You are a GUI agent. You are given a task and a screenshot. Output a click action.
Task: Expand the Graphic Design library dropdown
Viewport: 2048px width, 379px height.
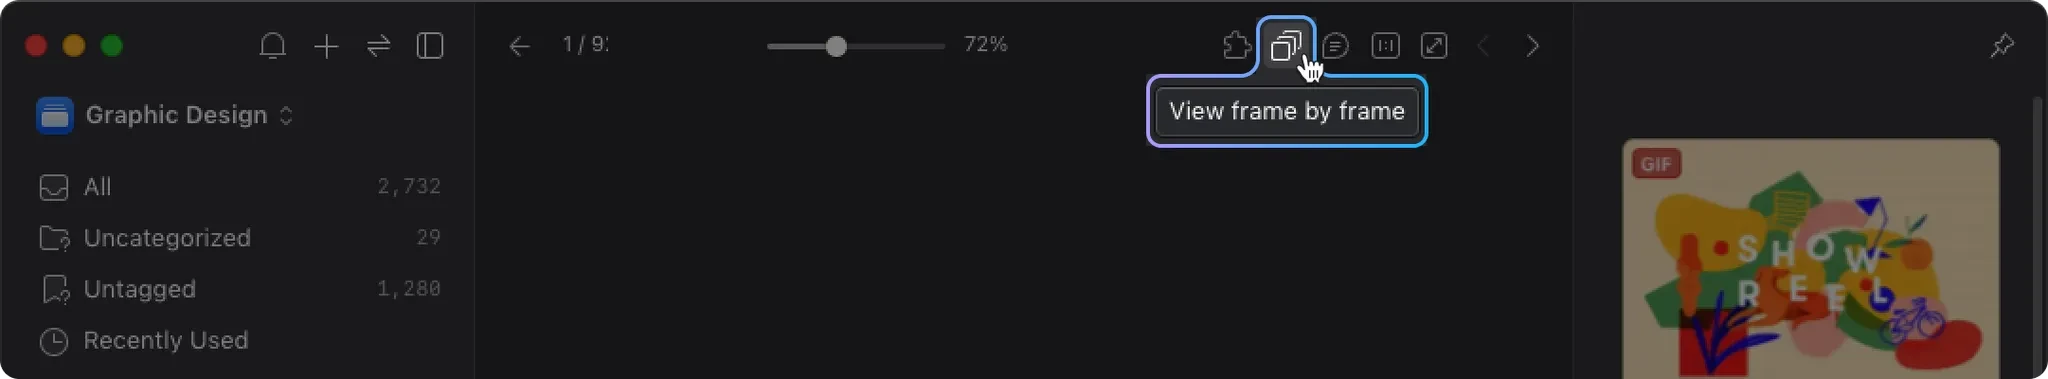tap(166, 115)
